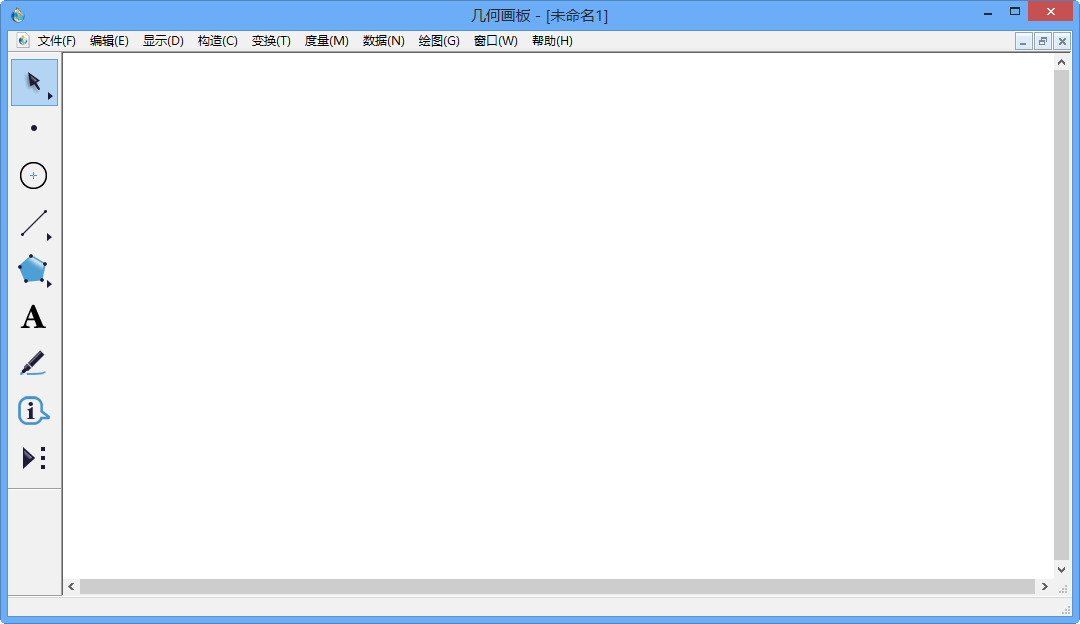Click the vertical scrollbar down arrow
This screenshot has height=624, width=1080.
1062,569
